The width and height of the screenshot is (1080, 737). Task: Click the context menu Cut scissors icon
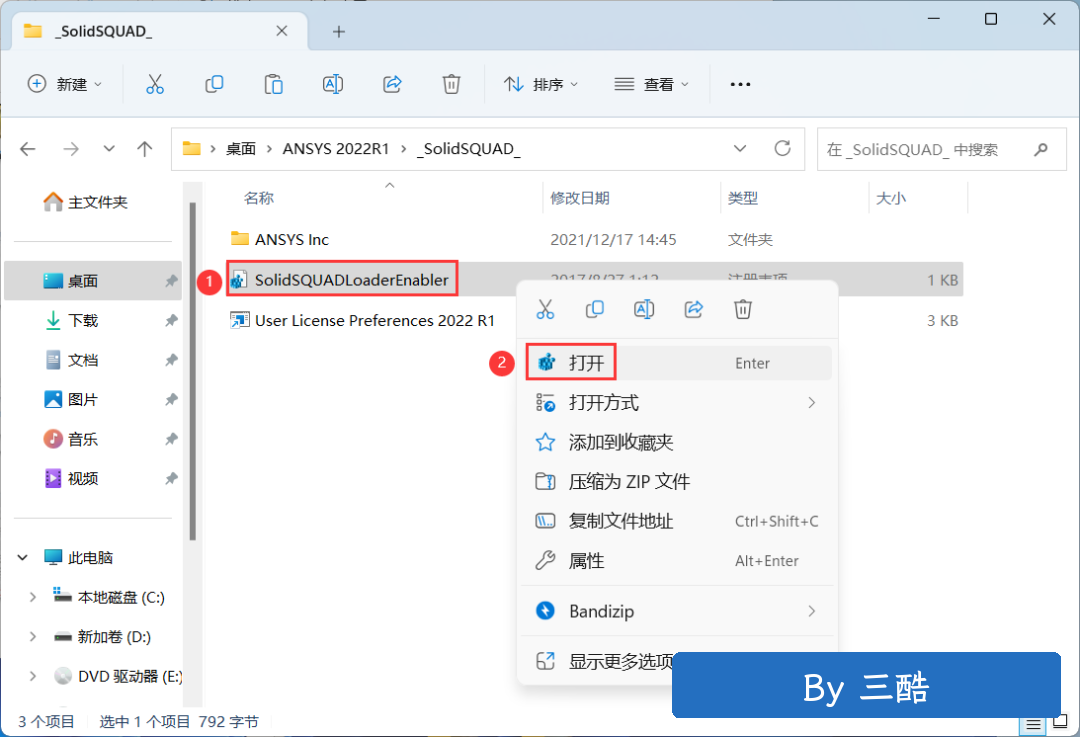tap(545, 309)
